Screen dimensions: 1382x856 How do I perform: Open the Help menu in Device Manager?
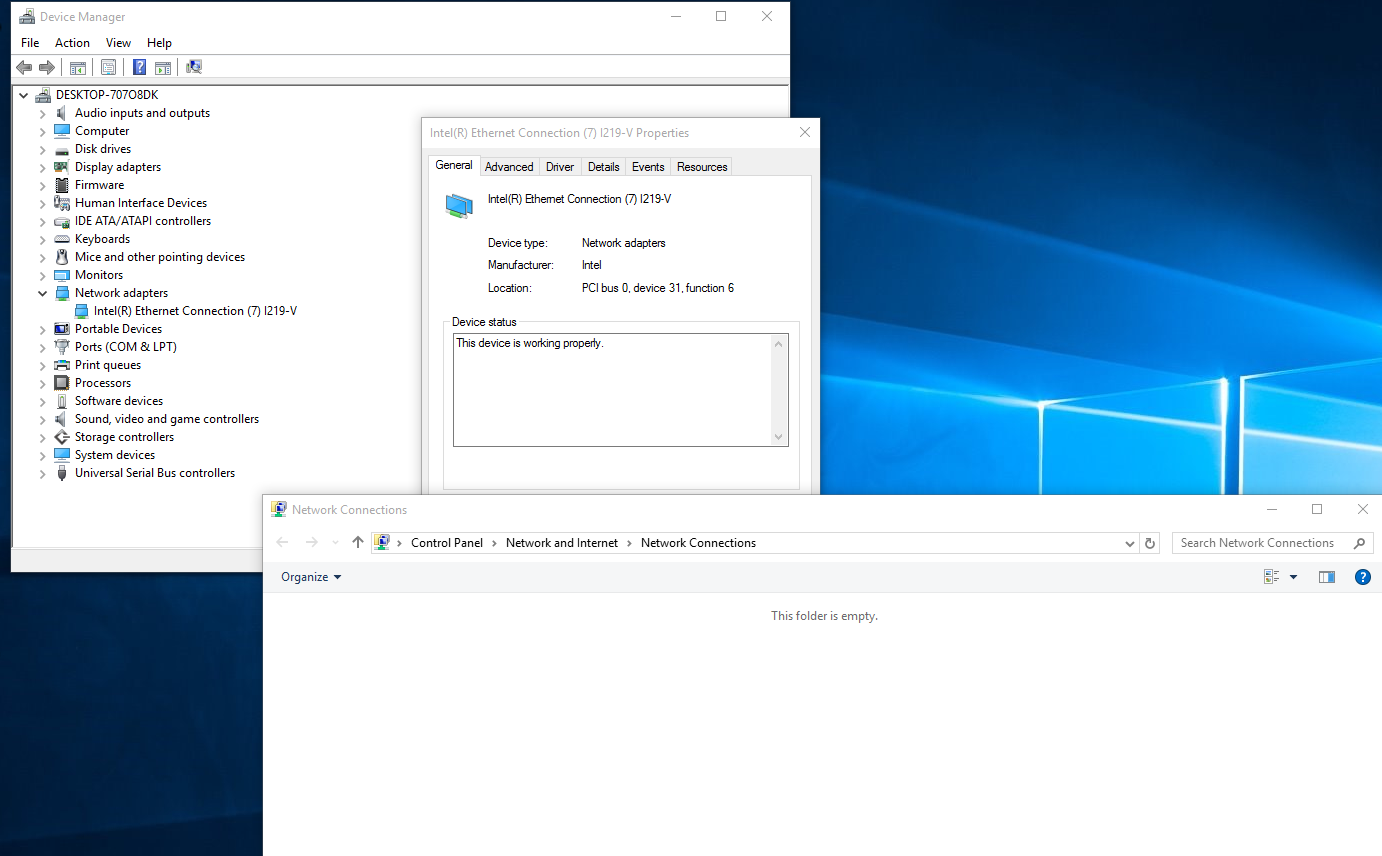tap(159, 43)
